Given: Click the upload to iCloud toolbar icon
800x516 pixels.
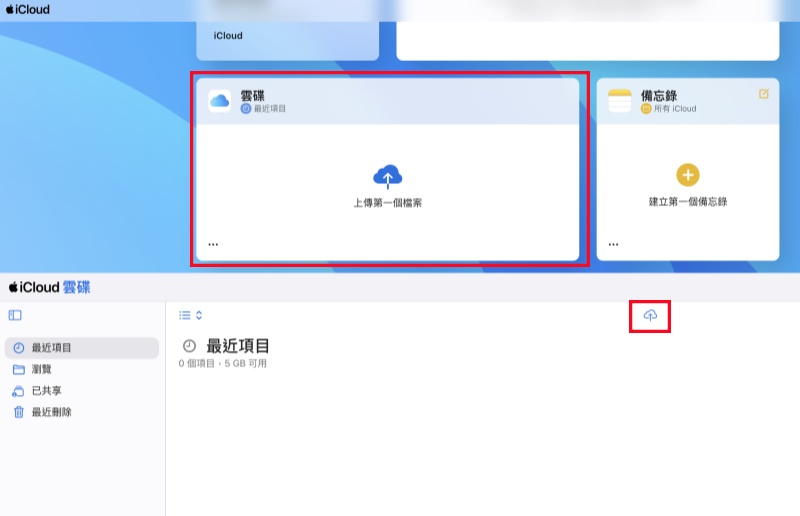Looking at the screenshot, I should coord(650,315).
